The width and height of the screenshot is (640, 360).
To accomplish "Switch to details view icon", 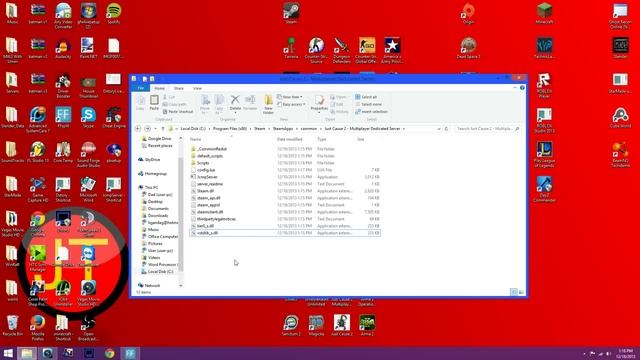I will 514,292.
